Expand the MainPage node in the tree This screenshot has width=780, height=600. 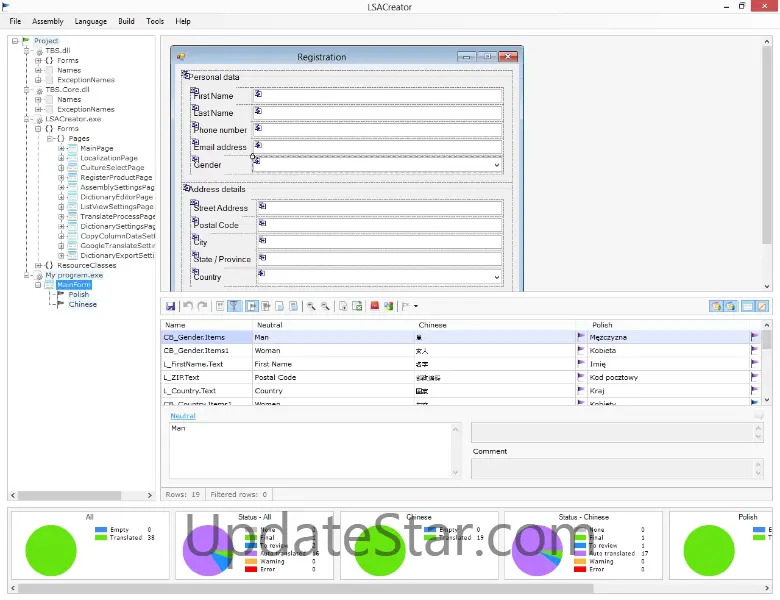(x=61, y=148)
